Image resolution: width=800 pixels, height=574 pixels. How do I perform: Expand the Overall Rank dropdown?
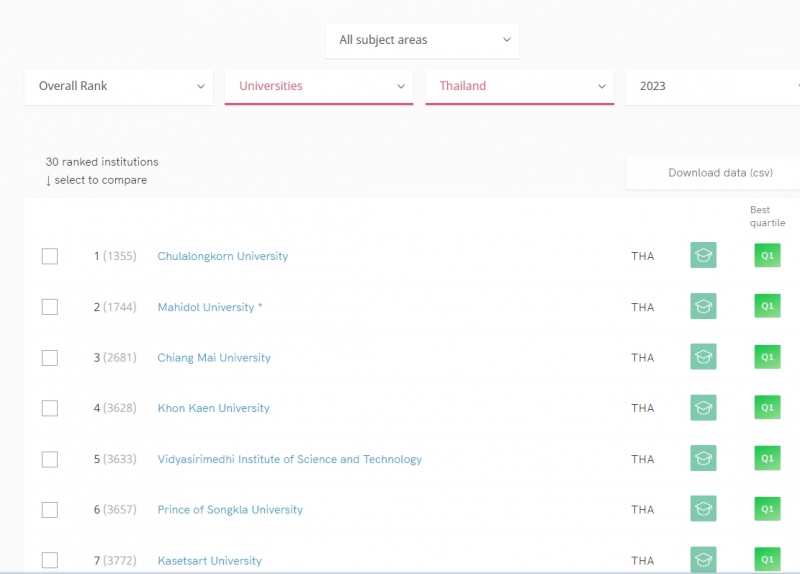[118, 86]
